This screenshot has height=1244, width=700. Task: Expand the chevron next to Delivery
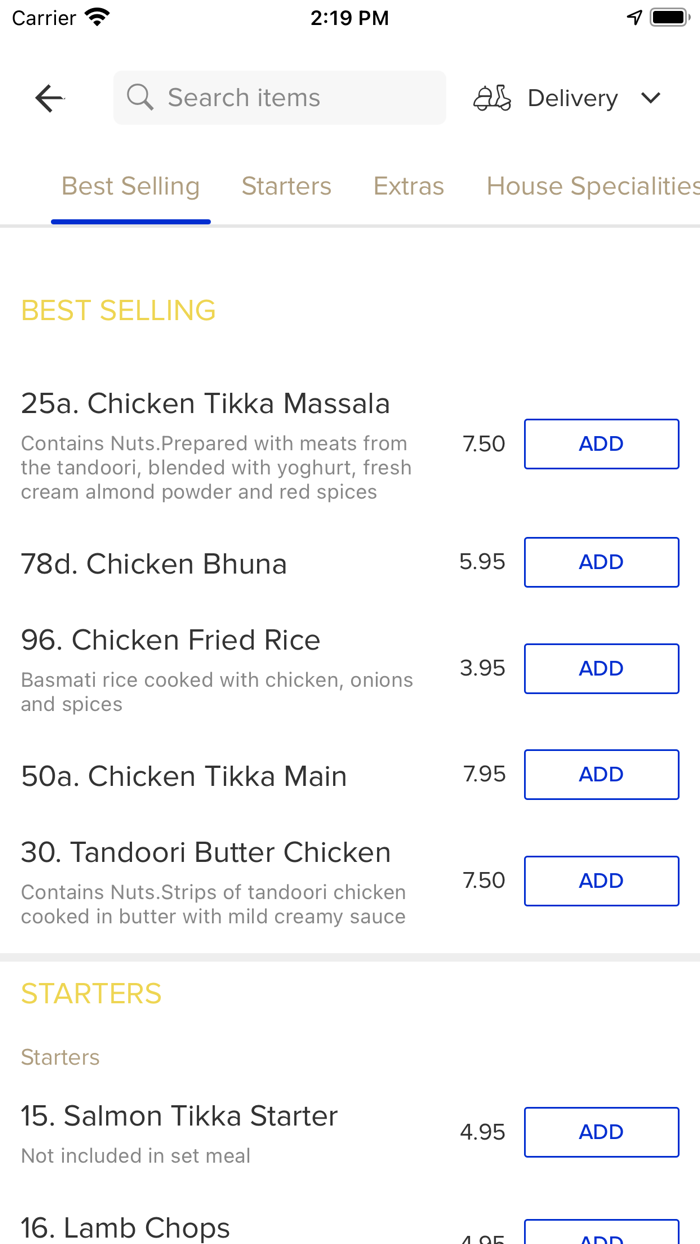click(x=650, y=98)
